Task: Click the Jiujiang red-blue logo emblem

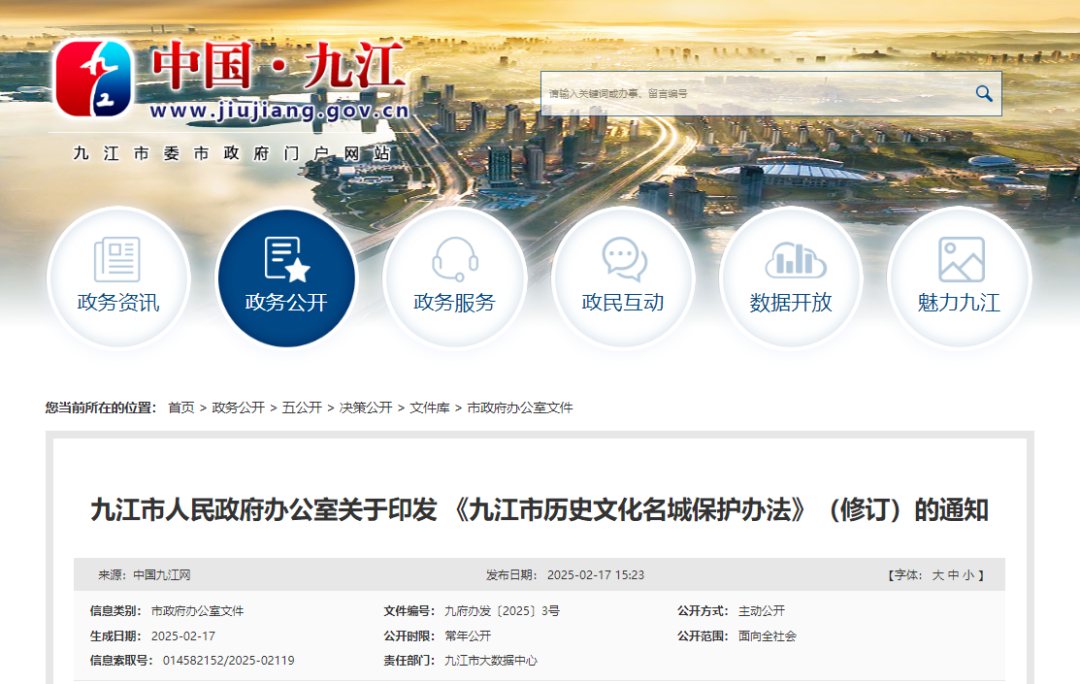Action: coord(93,78)
